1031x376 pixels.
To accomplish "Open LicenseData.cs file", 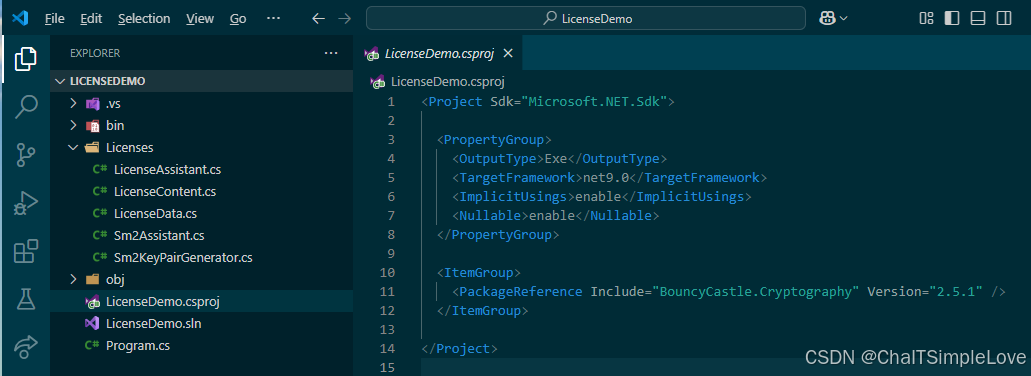I will point(155,214).
